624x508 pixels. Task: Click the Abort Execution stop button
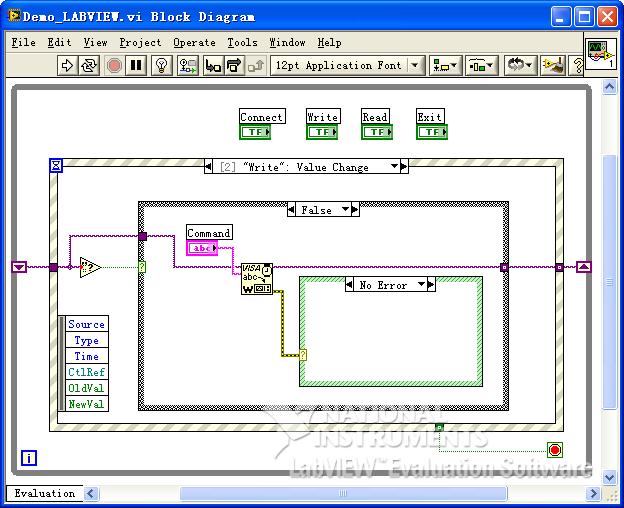coord(114,65)
